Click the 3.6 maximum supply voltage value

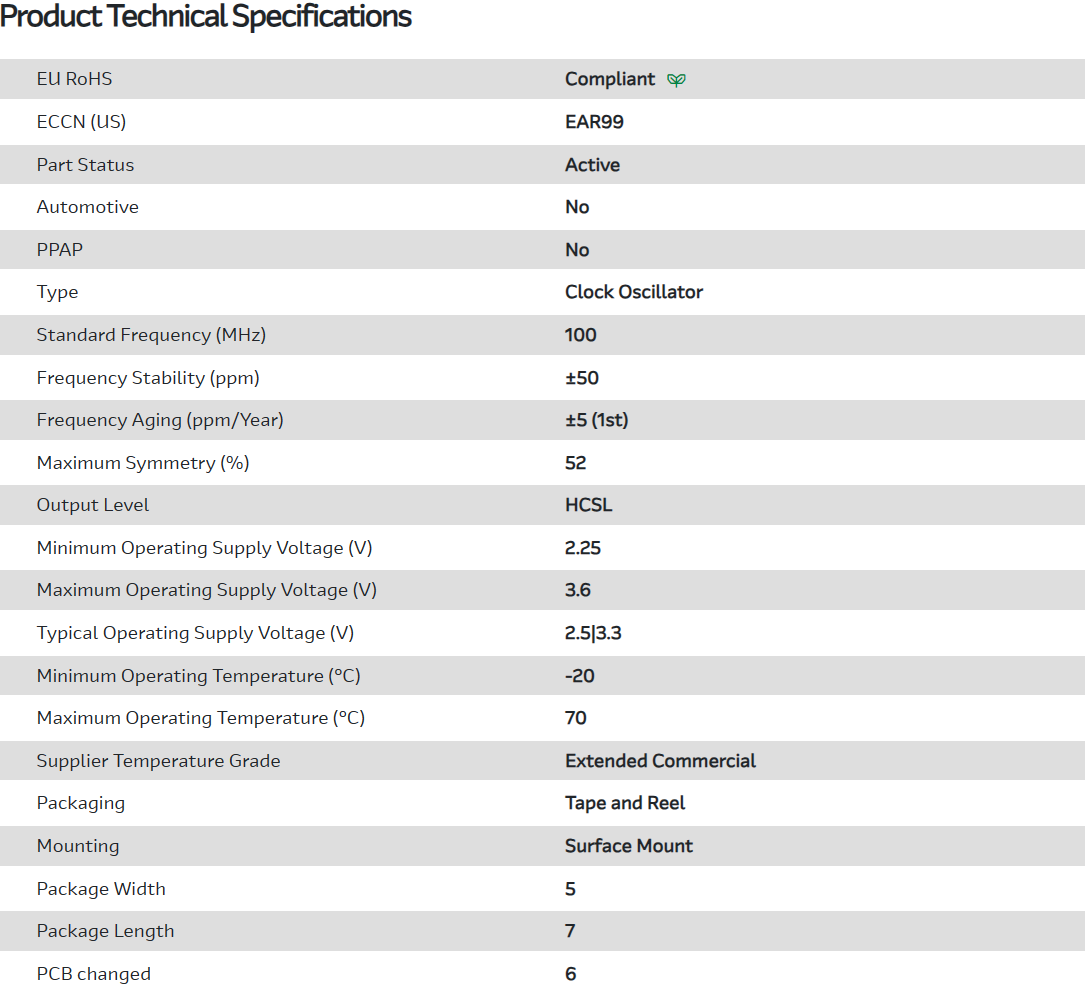pos(578,590)
